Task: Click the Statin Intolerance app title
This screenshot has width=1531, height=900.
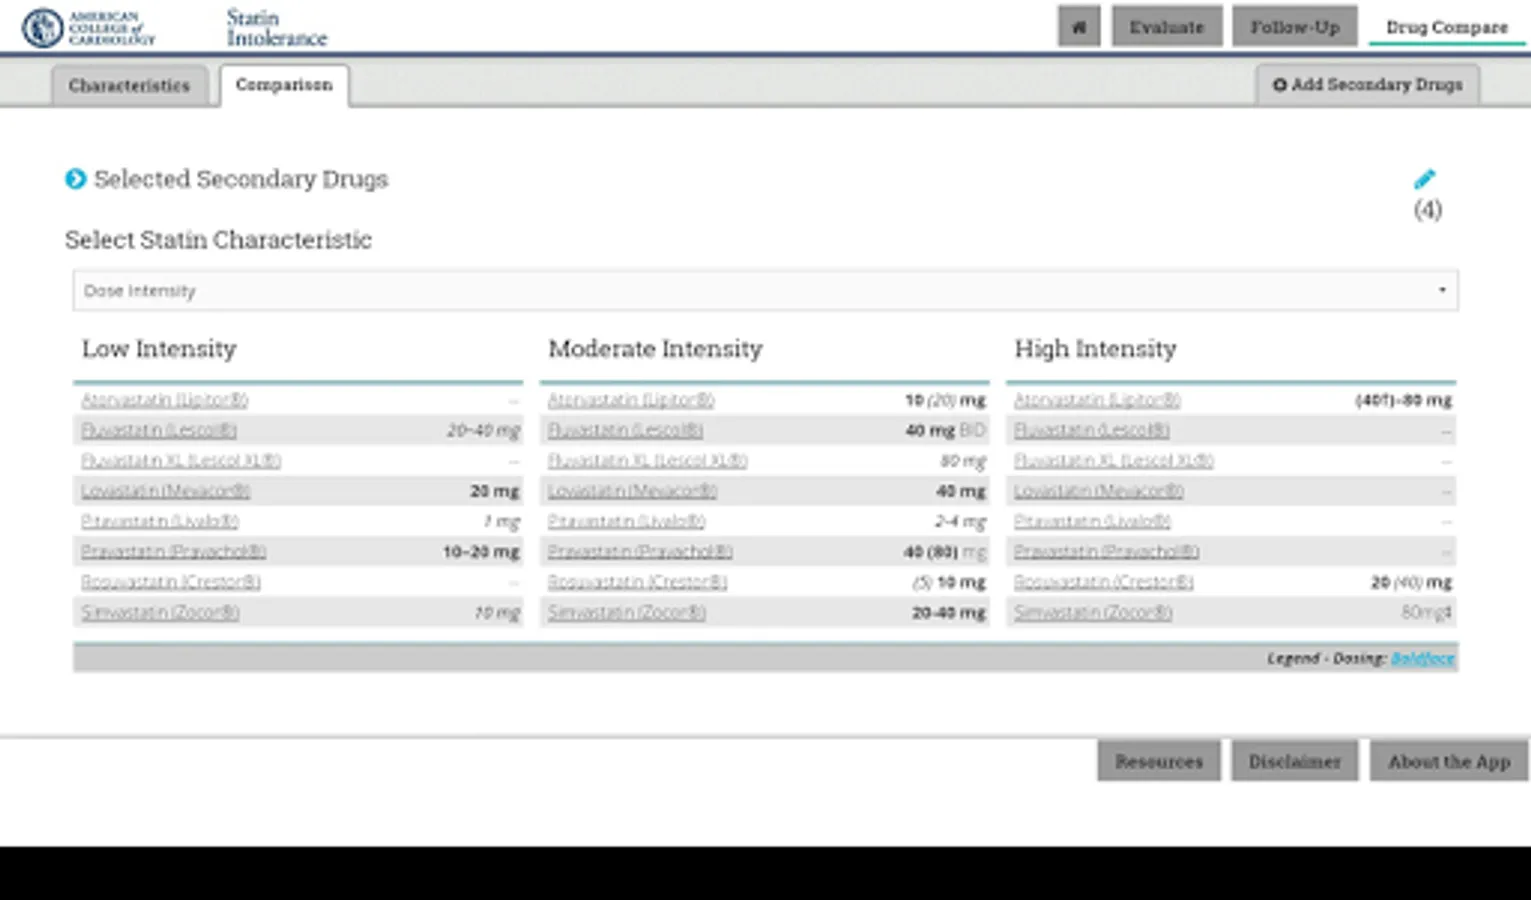Action: click(x=277, y=28)
